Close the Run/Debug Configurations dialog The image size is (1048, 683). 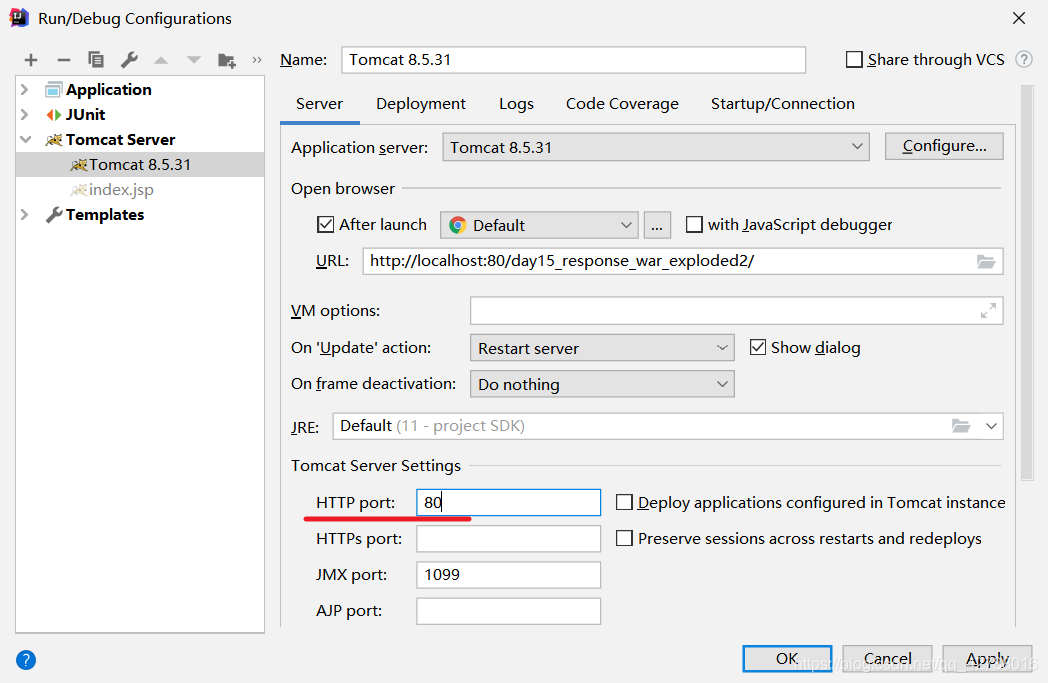pyautogui.click(x=1019, y=18)
